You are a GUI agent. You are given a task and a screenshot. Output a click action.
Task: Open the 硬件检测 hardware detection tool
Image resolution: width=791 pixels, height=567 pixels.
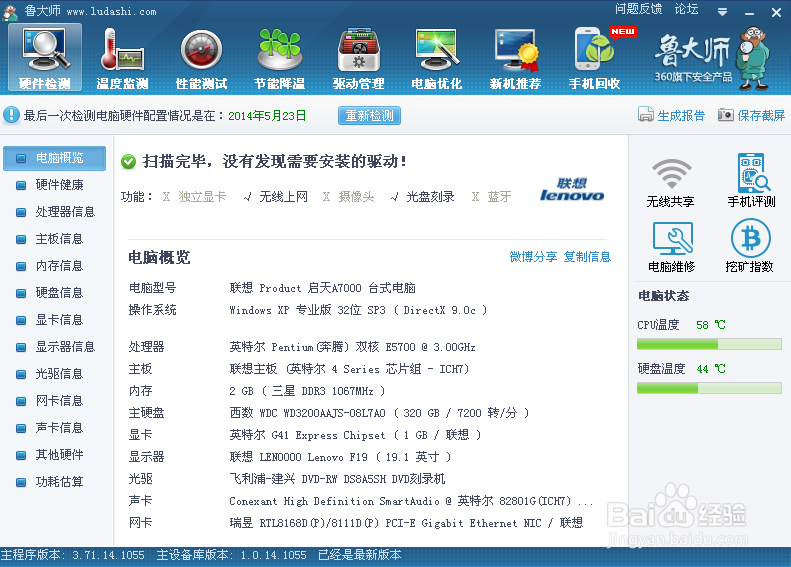tap(45, 58)
